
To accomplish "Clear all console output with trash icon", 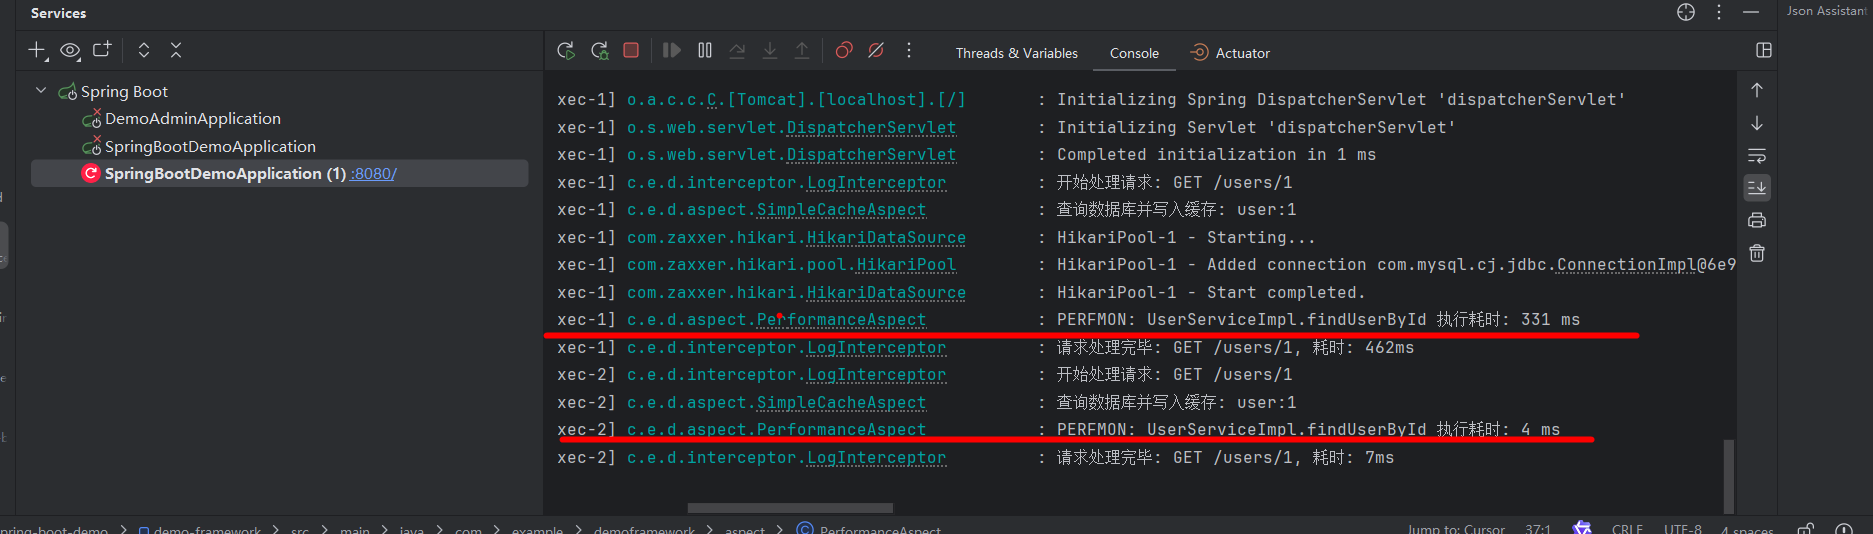I will pyautogui.click(x=1757, y=254).
